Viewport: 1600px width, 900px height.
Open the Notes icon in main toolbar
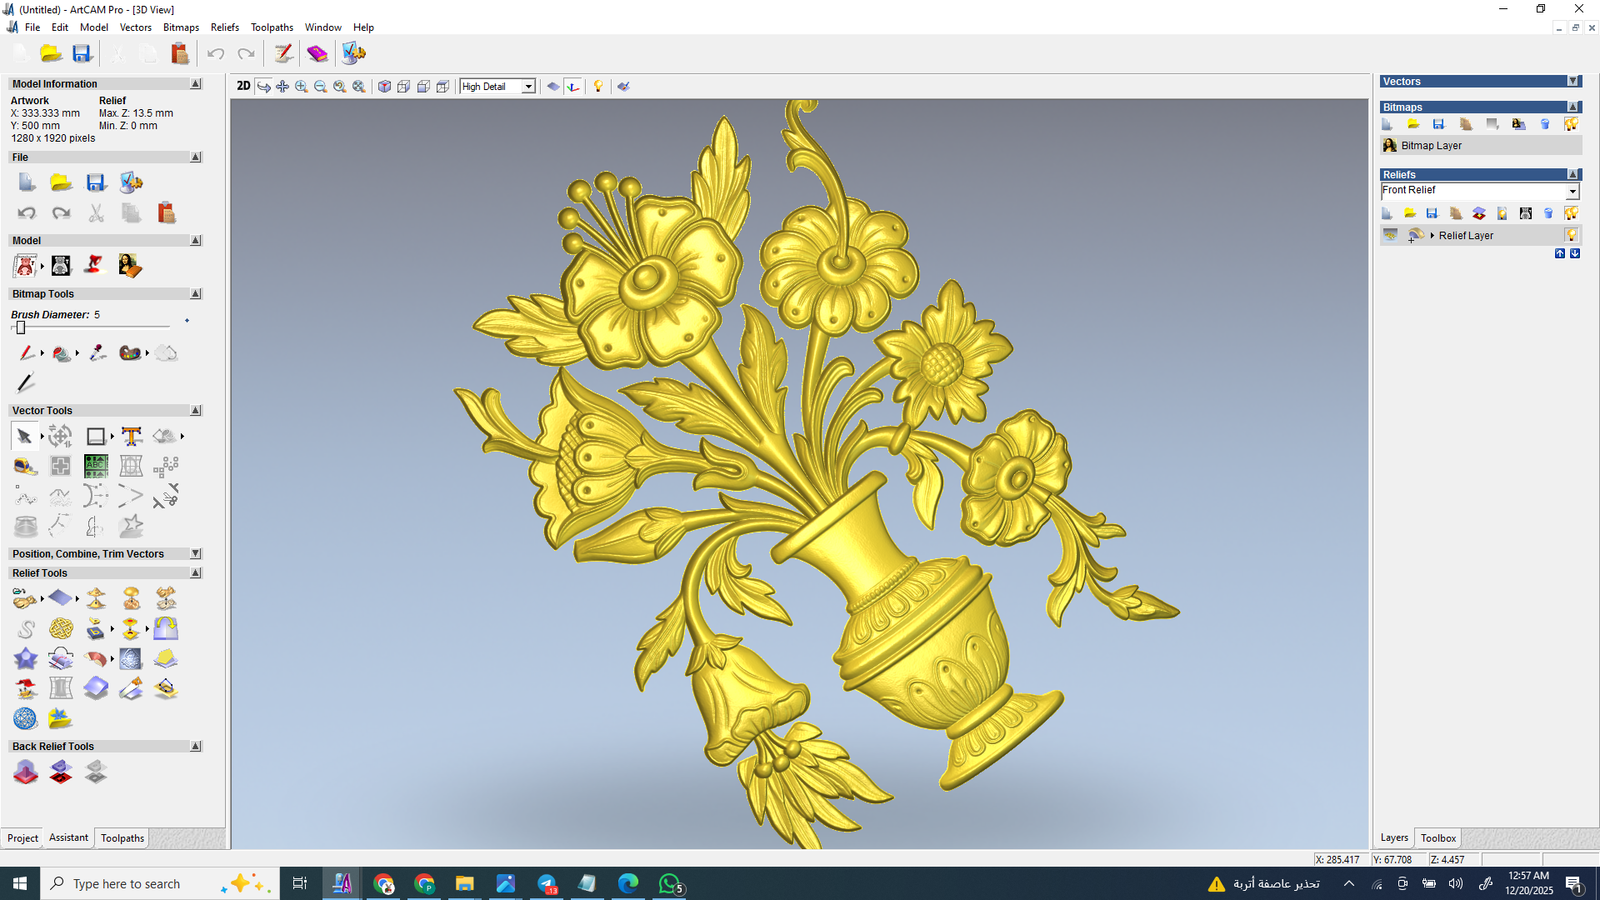284,54
